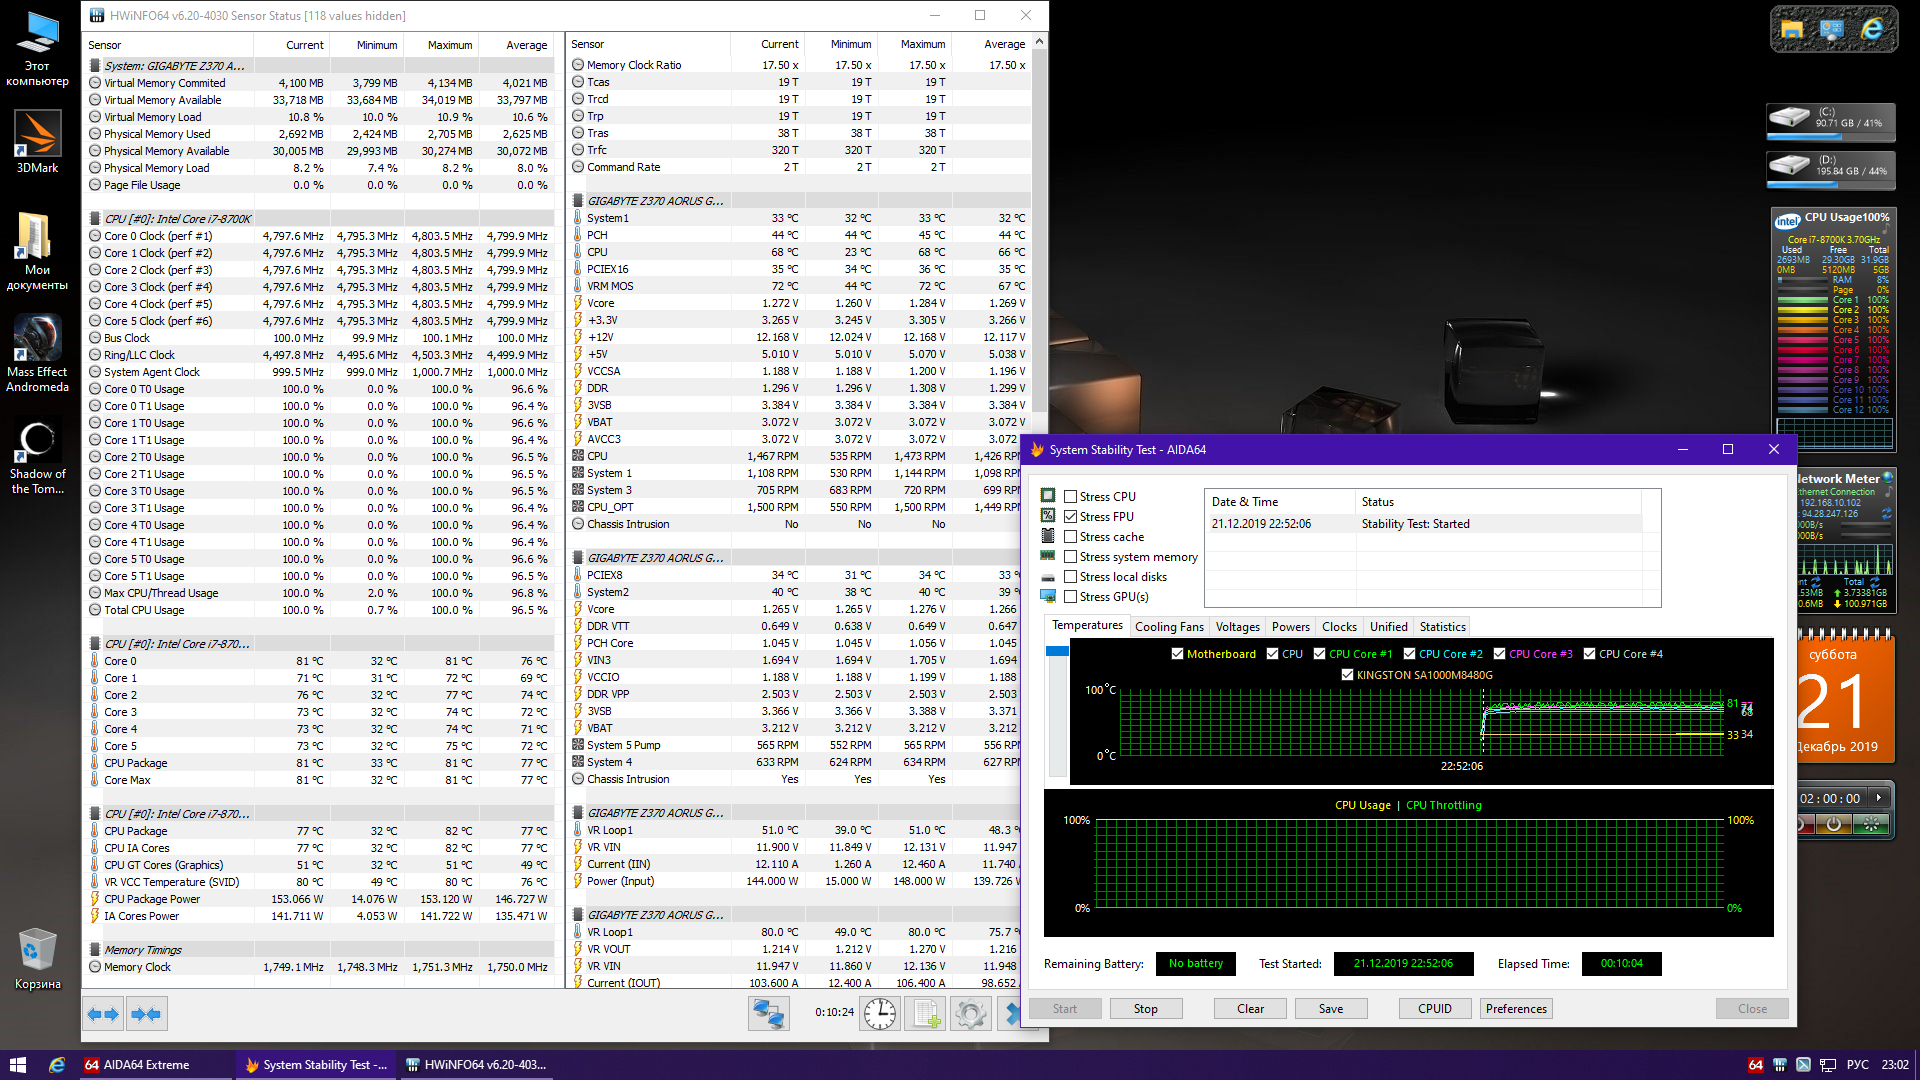Open the Statistics tab

pyautogui.click(x=1442, y=627)
